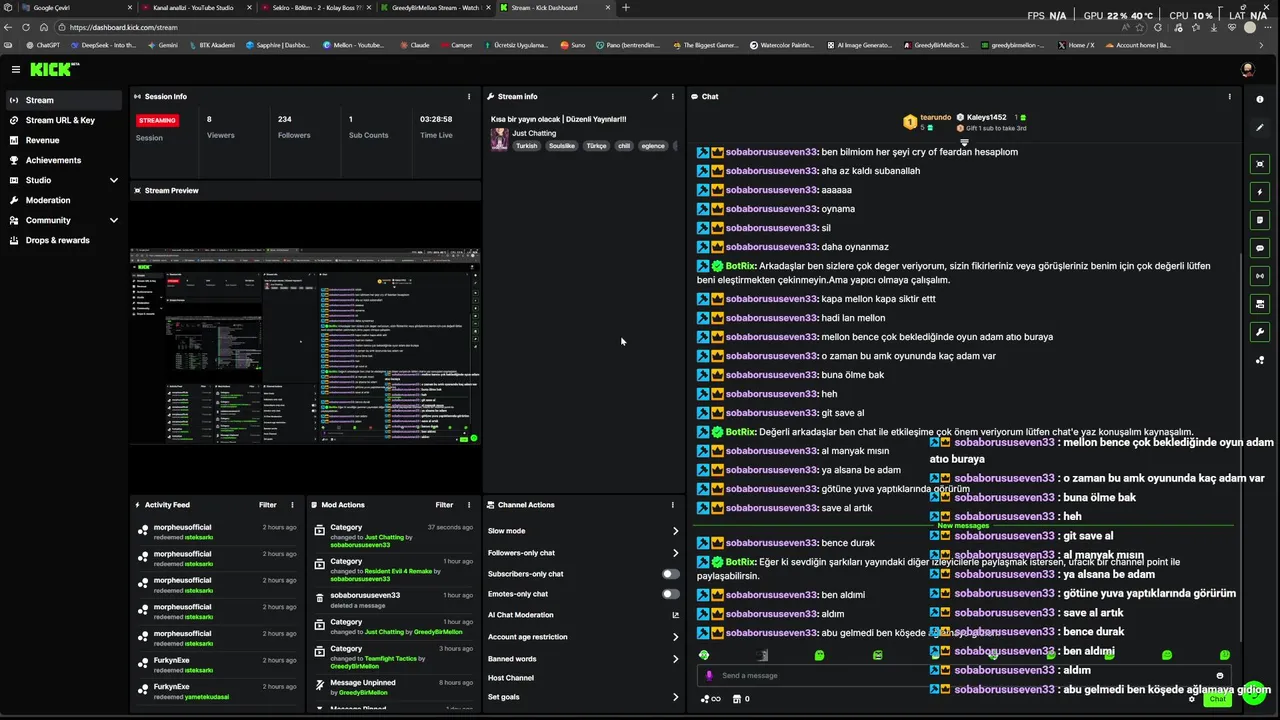Open the hamburger menu next to the Kick logo
This screenshot has height=720, width=1280.
click(16, 69)
